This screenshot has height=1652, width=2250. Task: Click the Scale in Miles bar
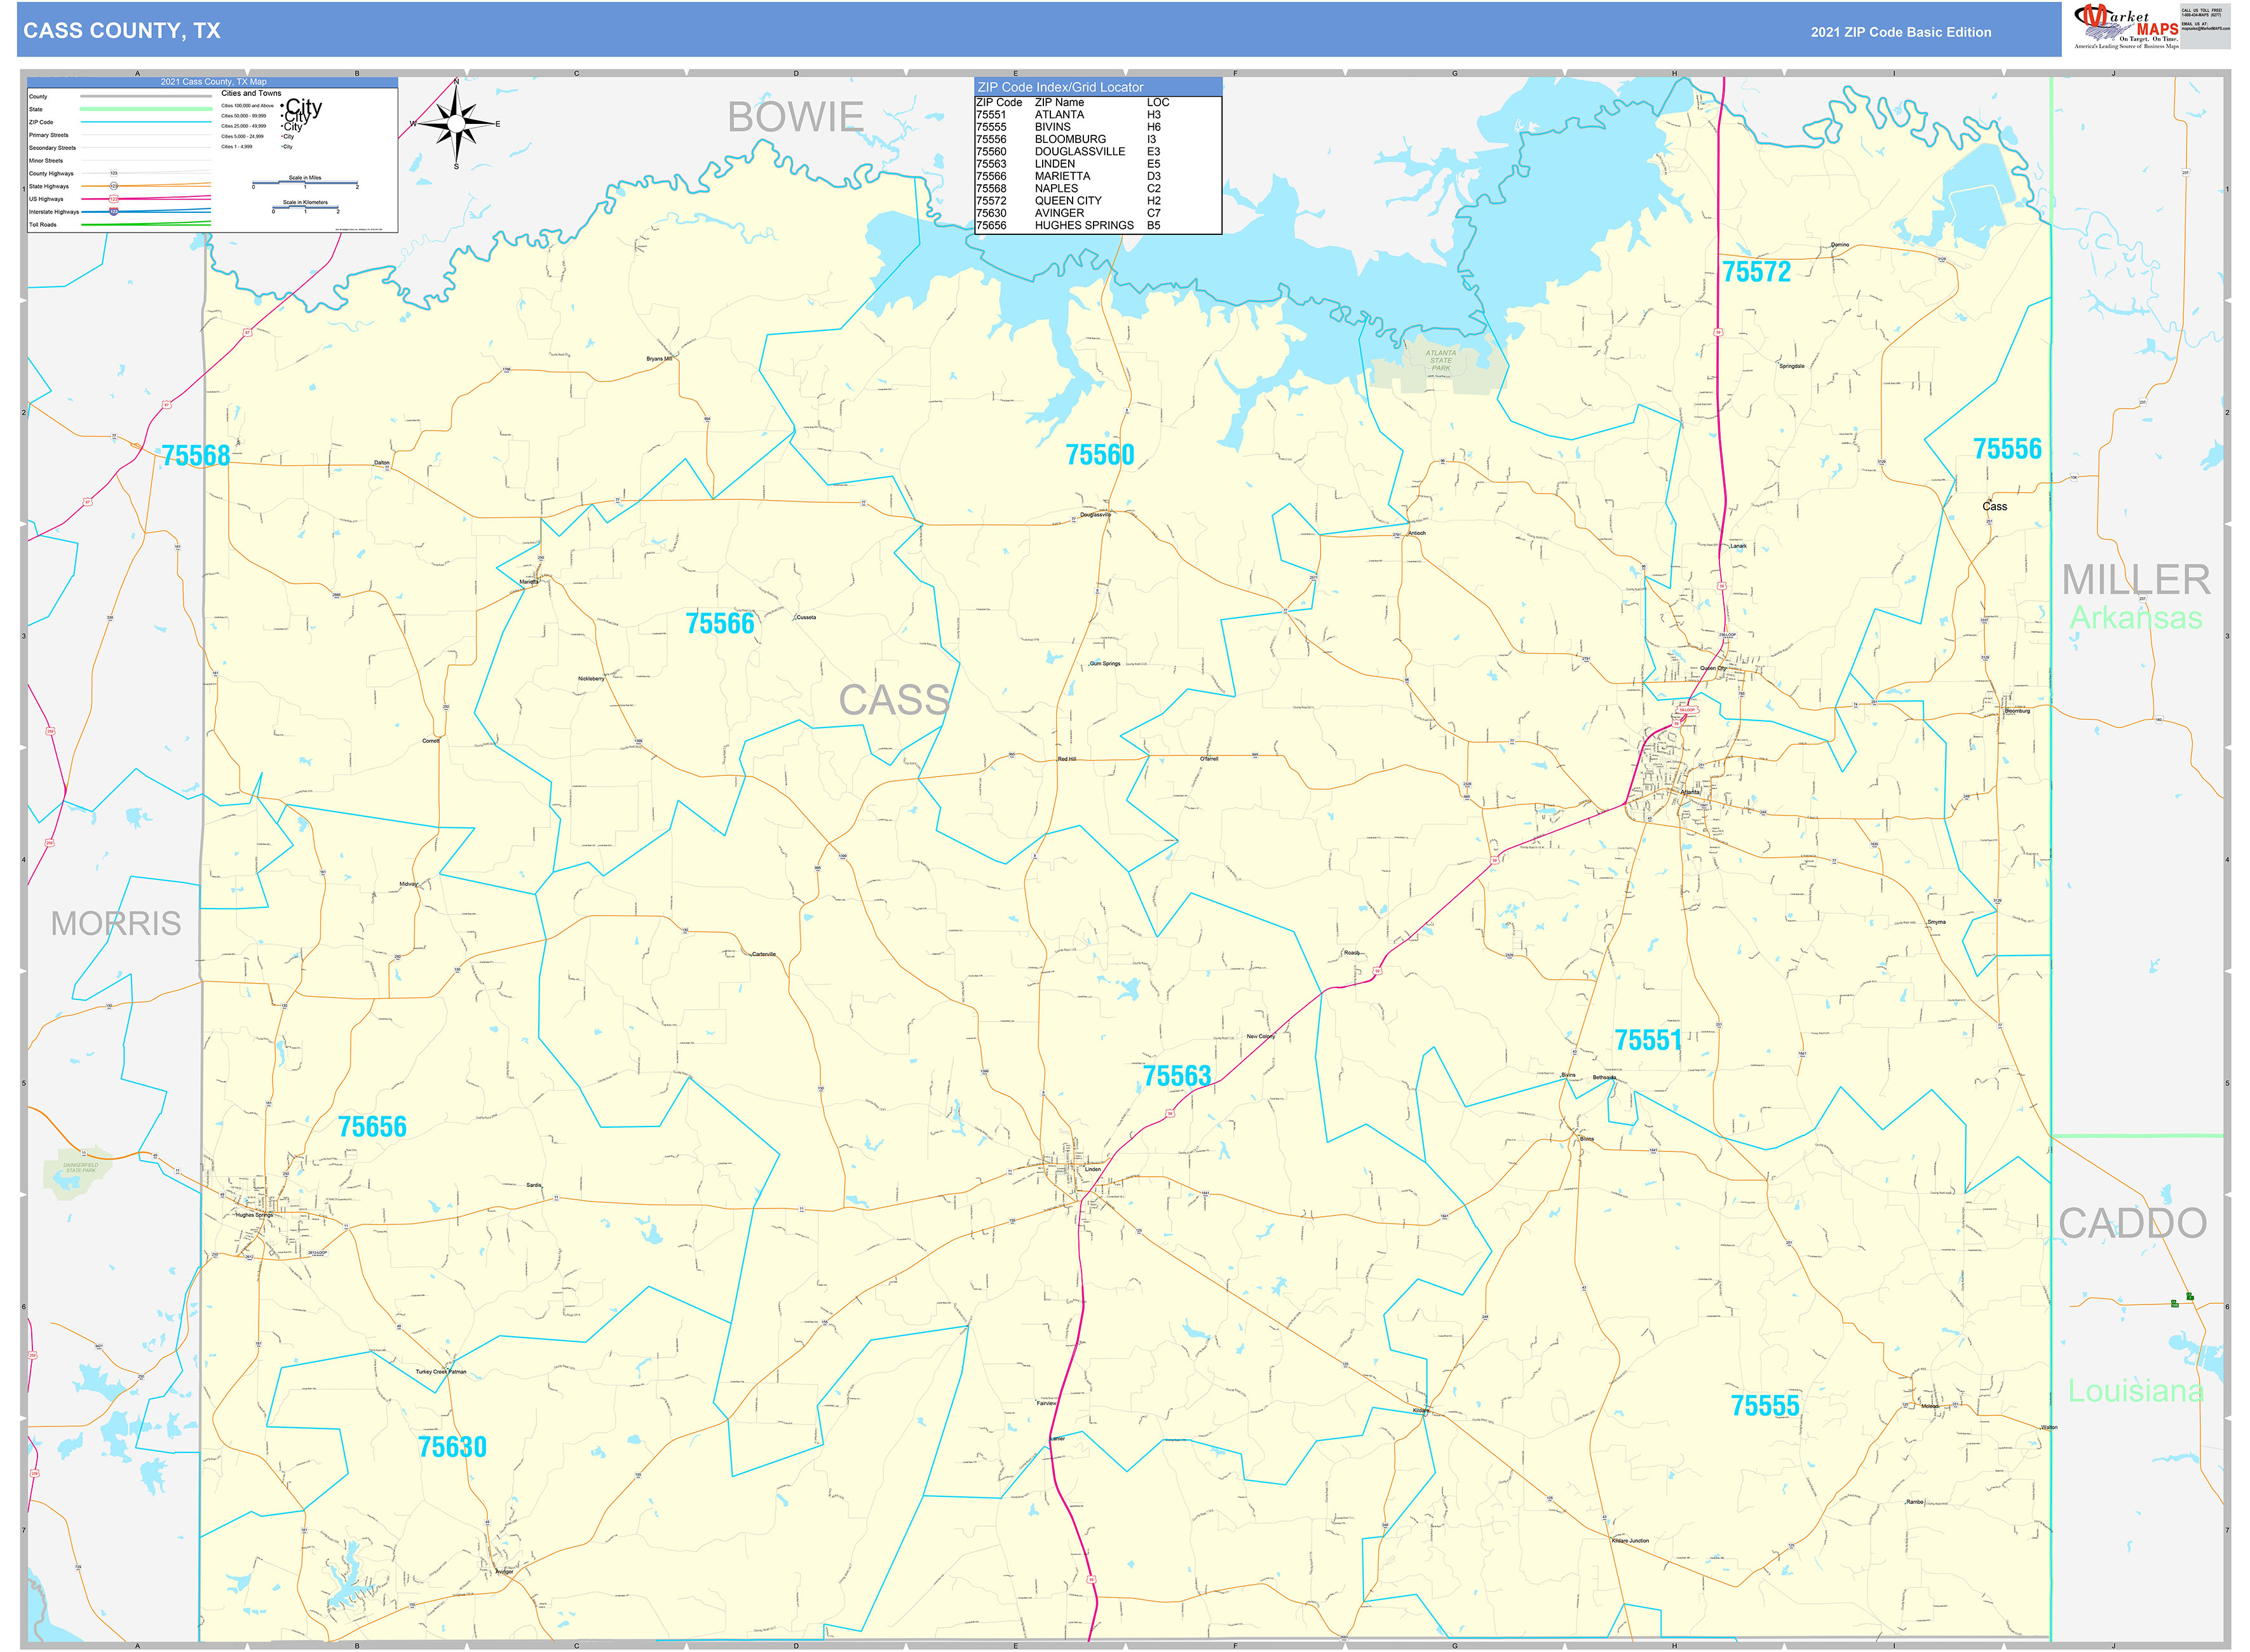tap(305, 184)
